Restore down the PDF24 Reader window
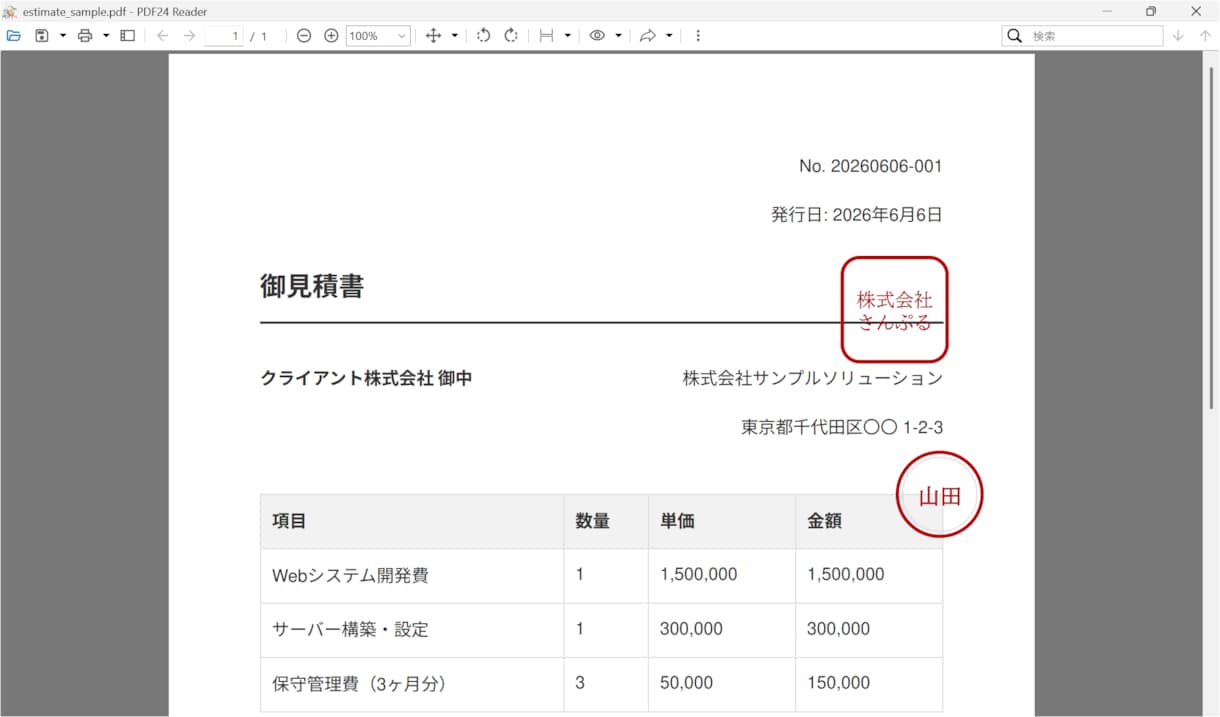Image resolution: width=1220 pixels, height=717 pixels. tap(1151, 11)
